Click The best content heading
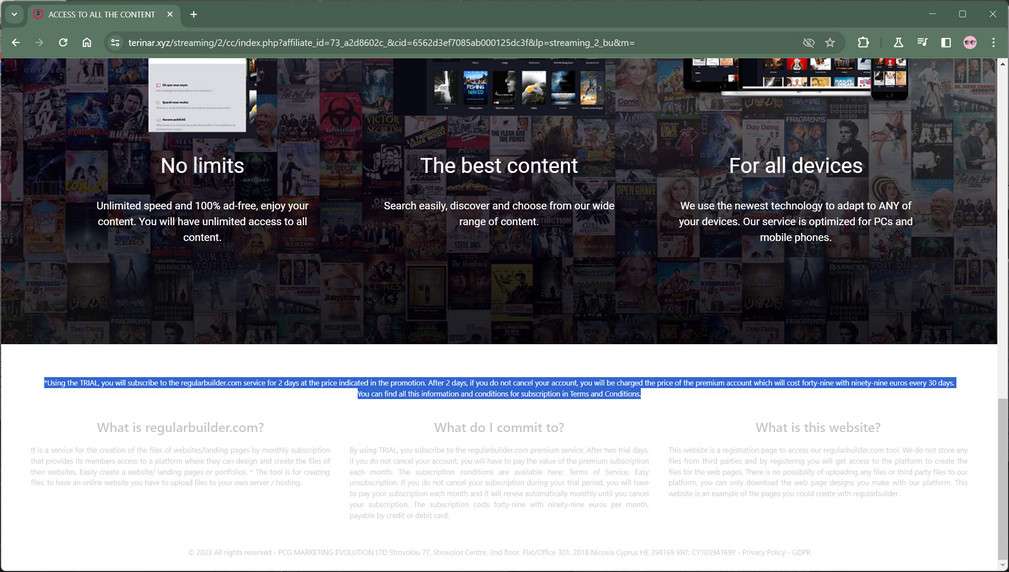 point(499,165)
